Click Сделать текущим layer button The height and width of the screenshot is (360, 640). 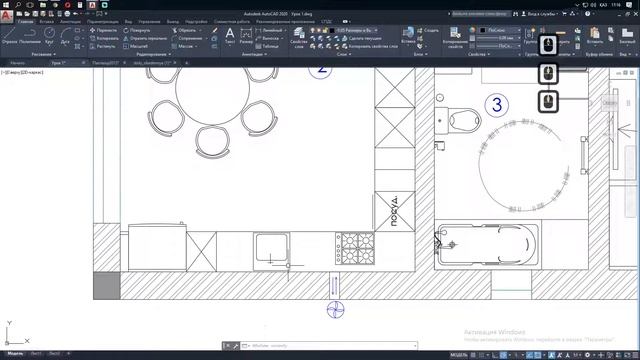coord(361,38)
